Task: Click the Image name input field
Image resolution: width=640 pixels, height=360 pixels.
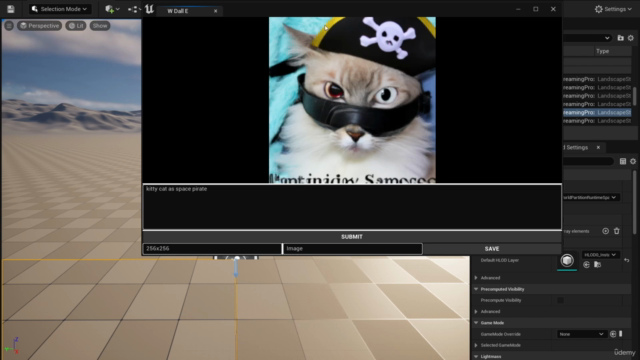Action: point(353,249)
